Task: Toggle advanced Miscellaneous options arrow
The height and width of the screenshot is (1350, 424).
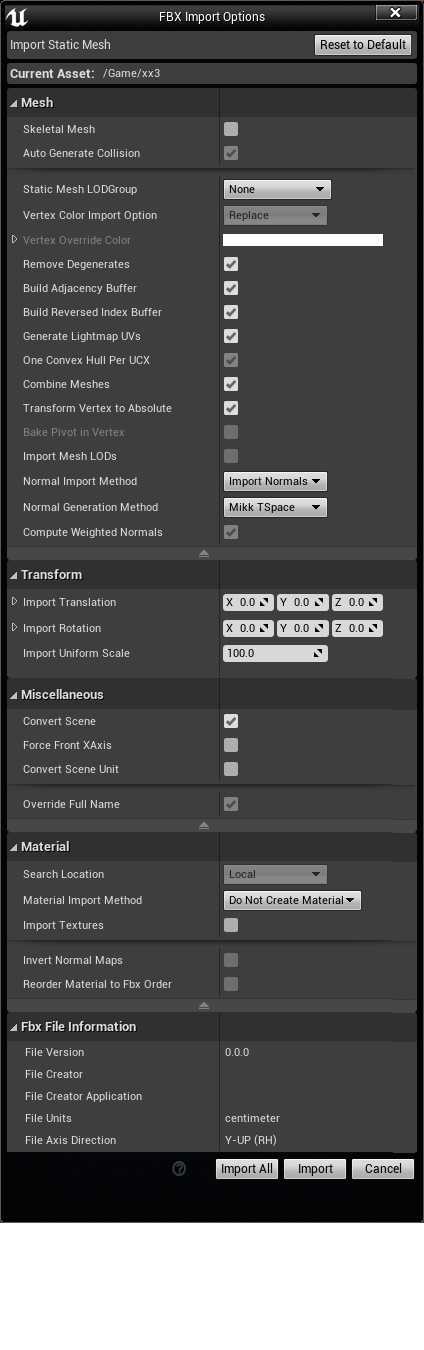Action: [204, 826]
